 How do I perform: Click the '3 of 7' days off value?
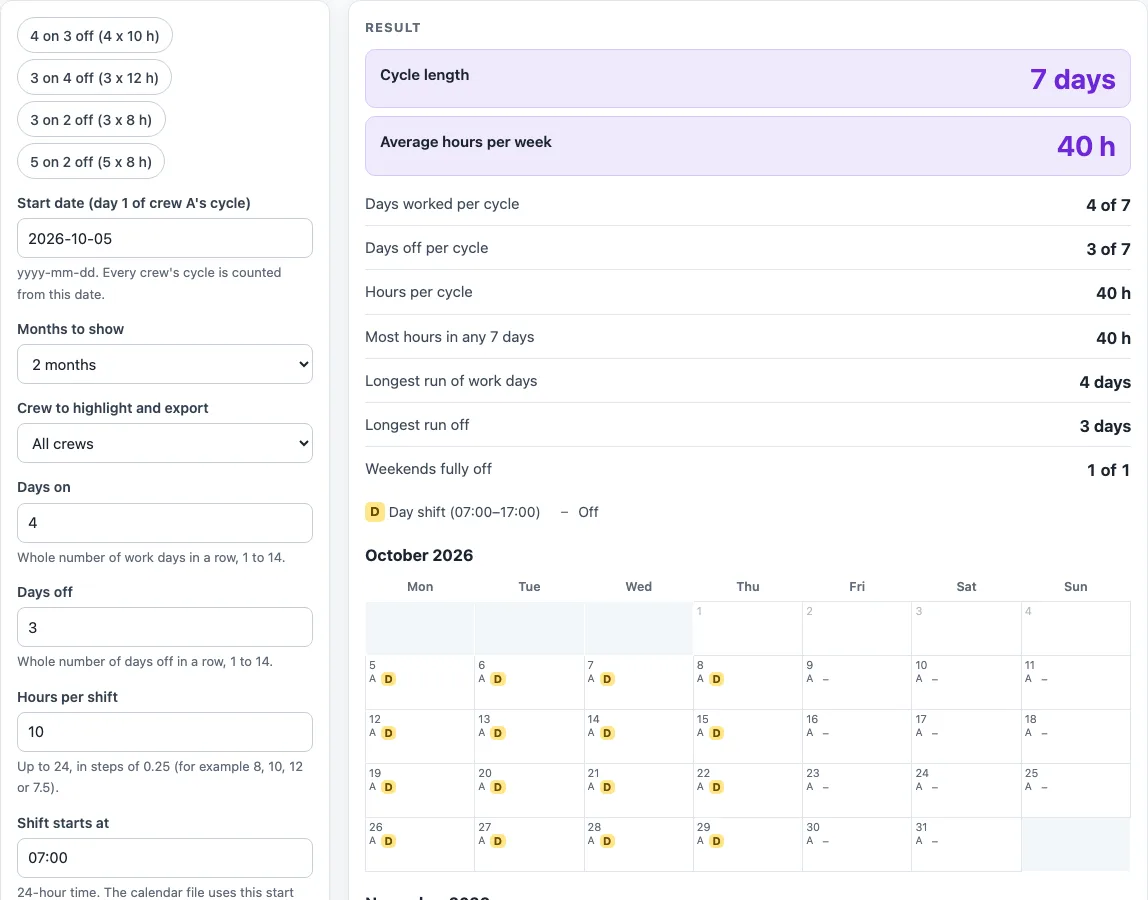pyautogui.click(x=1108, y=249)
